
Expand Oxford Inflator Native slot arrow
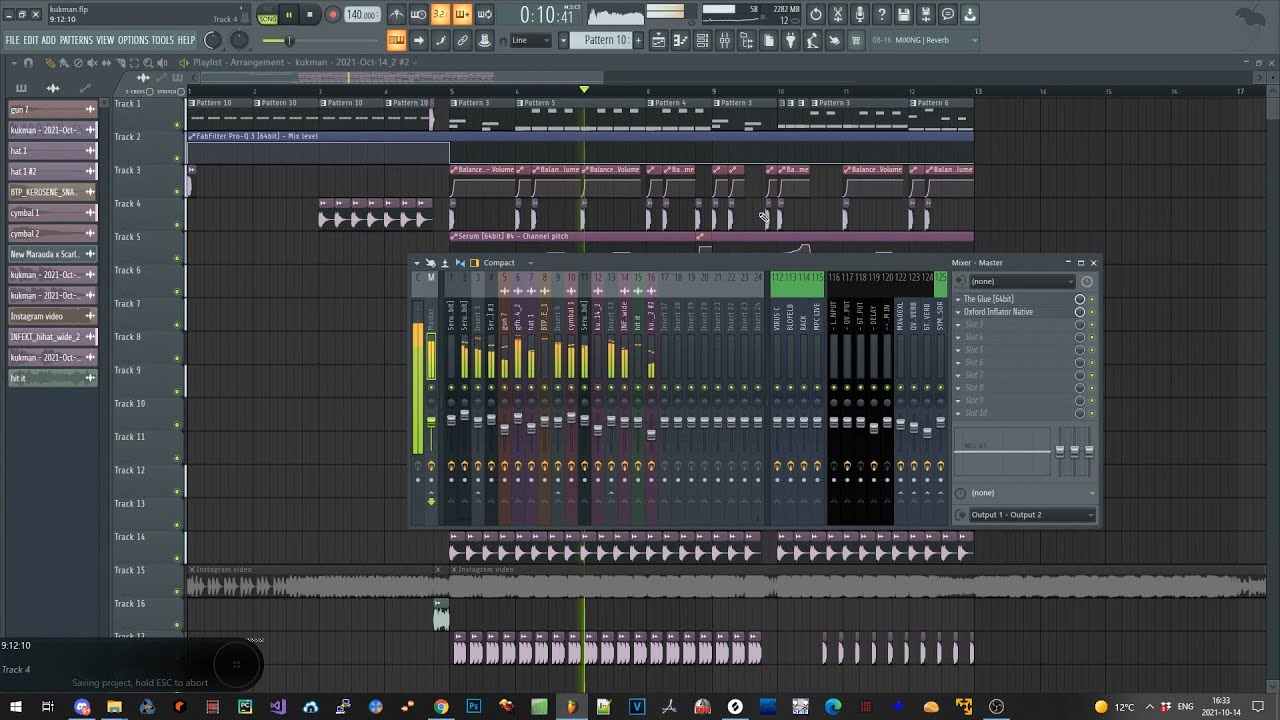(x=958, y=312)
